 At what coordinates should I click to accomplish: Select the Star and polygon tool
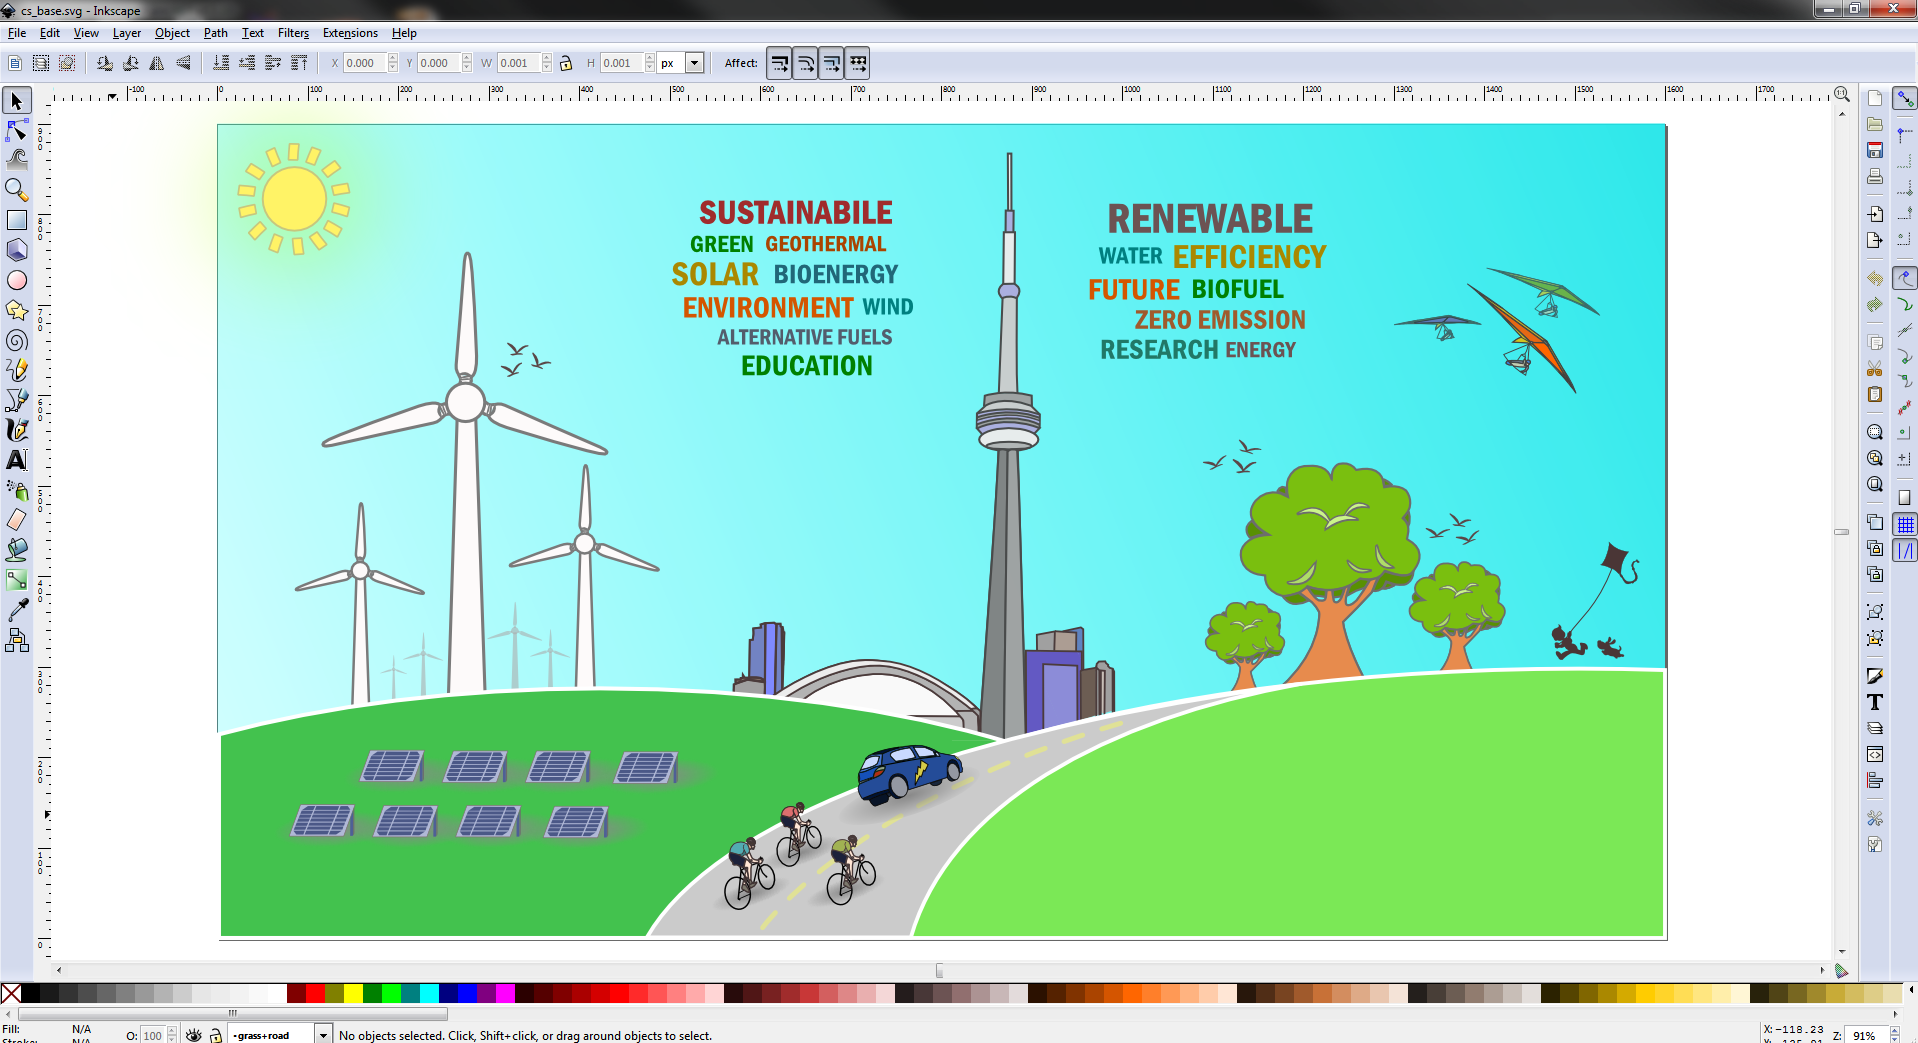pos(17,310)
